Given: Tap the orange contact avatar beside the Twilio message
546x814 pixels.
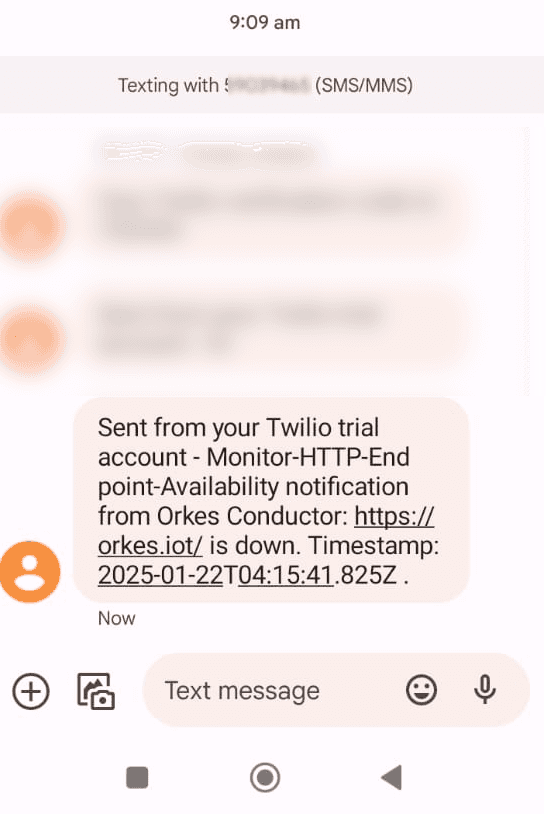Looking at the screenshot, I should pos(30,572).
